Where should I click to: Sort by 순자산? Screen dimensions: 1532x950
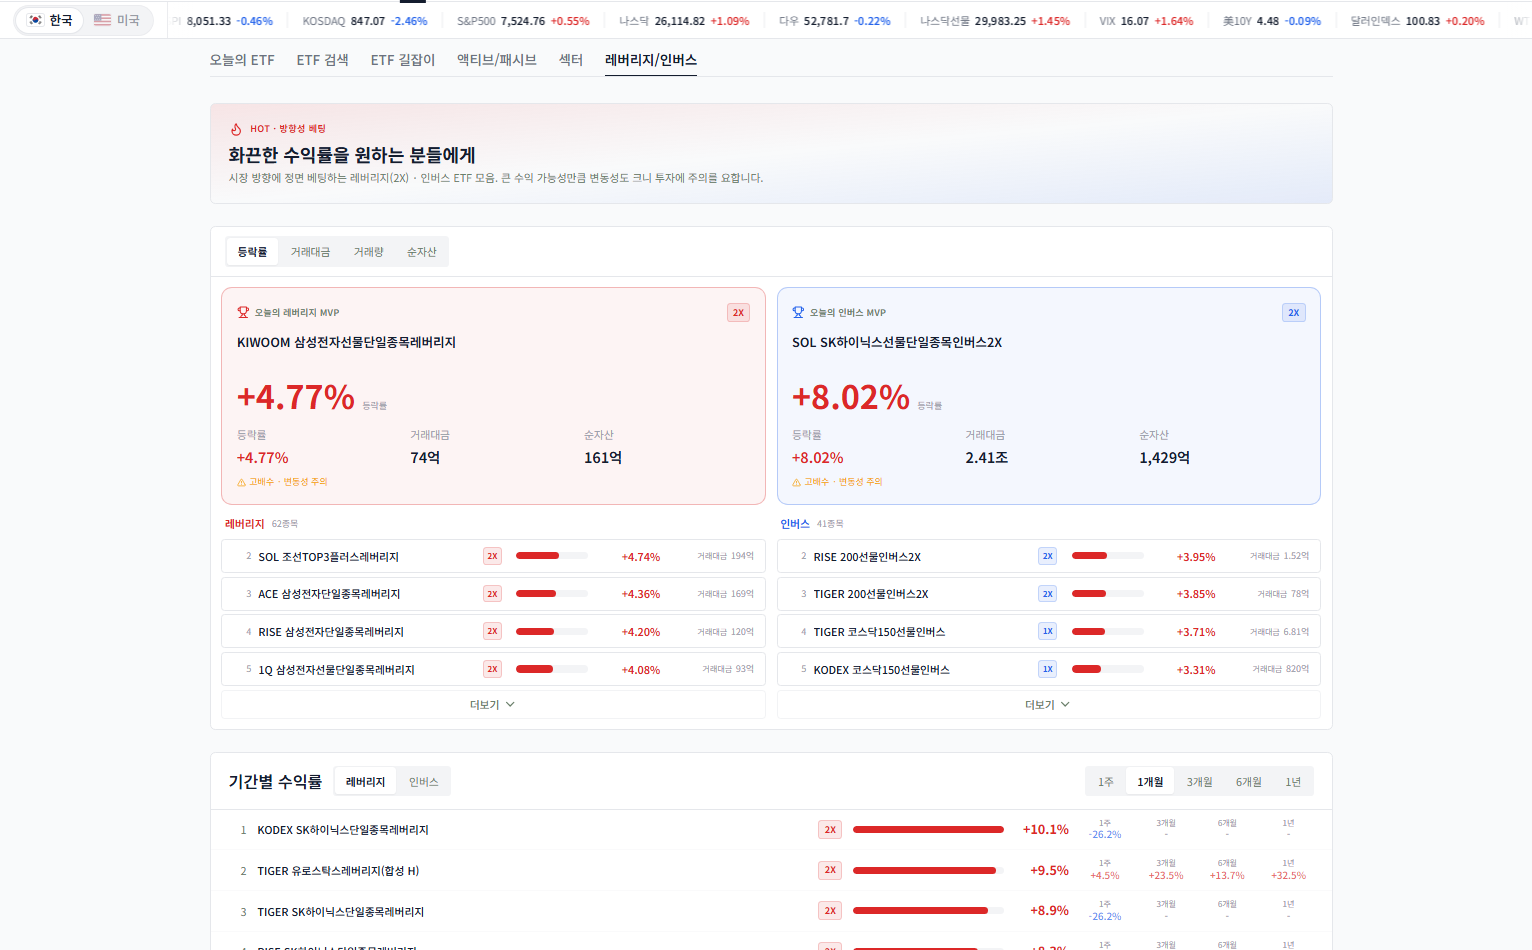(422, 252)
